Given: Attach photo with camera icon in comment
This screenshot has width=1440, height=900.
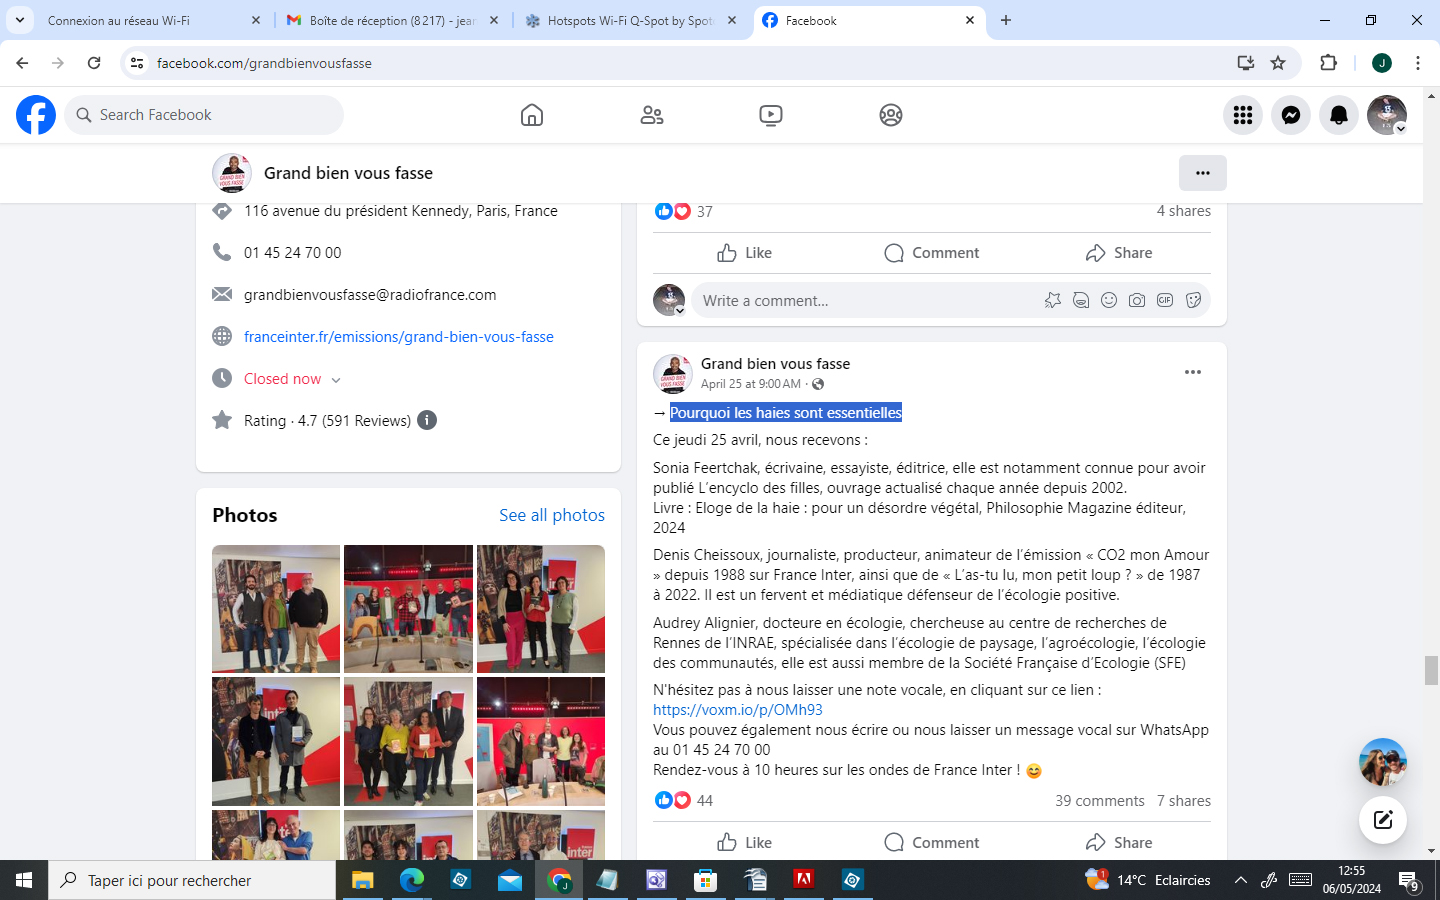Looking at the screenshot, I should point(1137,300).
